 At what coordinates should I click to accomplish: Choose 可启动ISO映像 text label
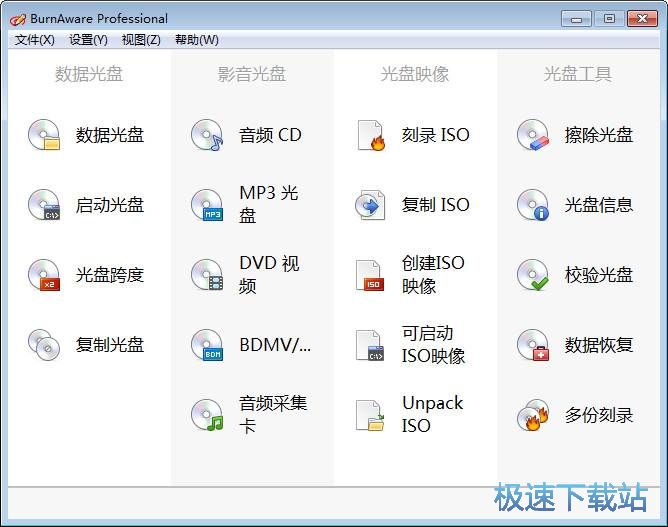433,345
